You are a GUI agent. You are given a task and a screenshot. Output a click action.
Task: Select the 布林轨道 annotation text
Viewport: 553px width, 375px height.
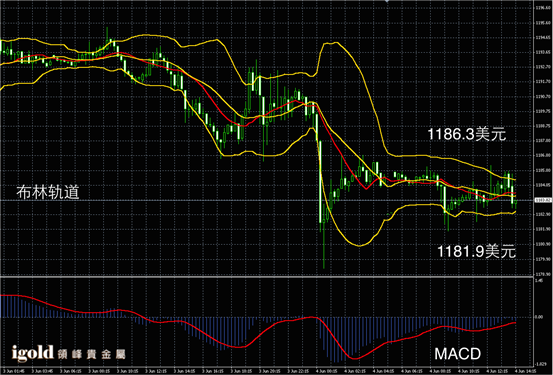coord(48,192)
